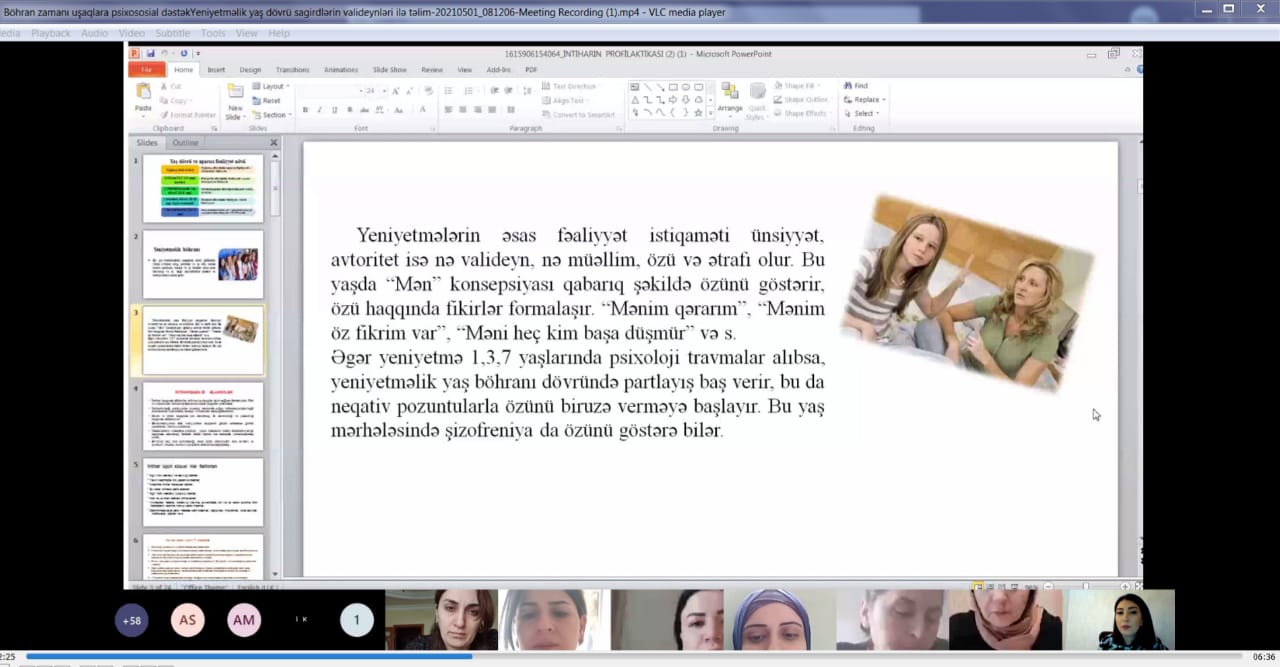Switch to the Animations ribbon tab

tap(341, 70)
